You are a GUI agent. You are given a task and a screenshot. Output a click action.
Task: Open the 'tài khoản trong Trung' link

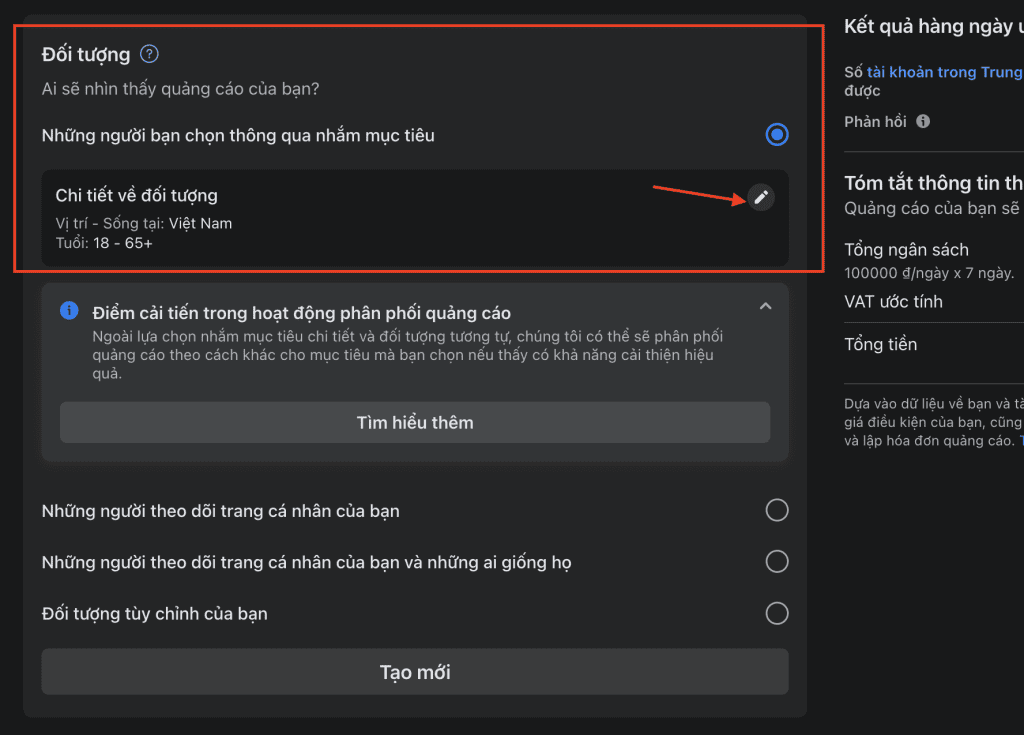coord(945,72)
